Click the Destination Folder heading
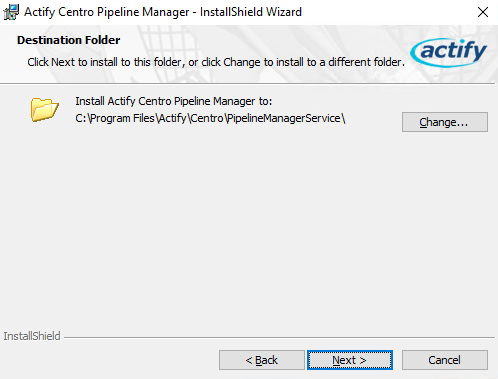Screen dimensions: 498x379 (x=69, y=40)
